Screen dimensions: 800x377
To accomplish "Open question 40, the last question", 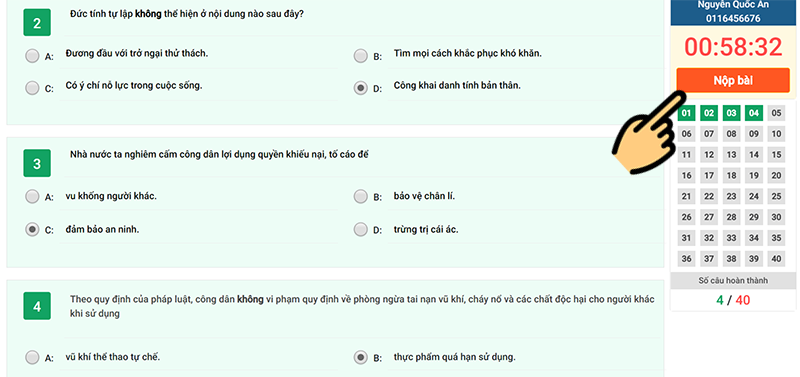I will tap(777, 259).
